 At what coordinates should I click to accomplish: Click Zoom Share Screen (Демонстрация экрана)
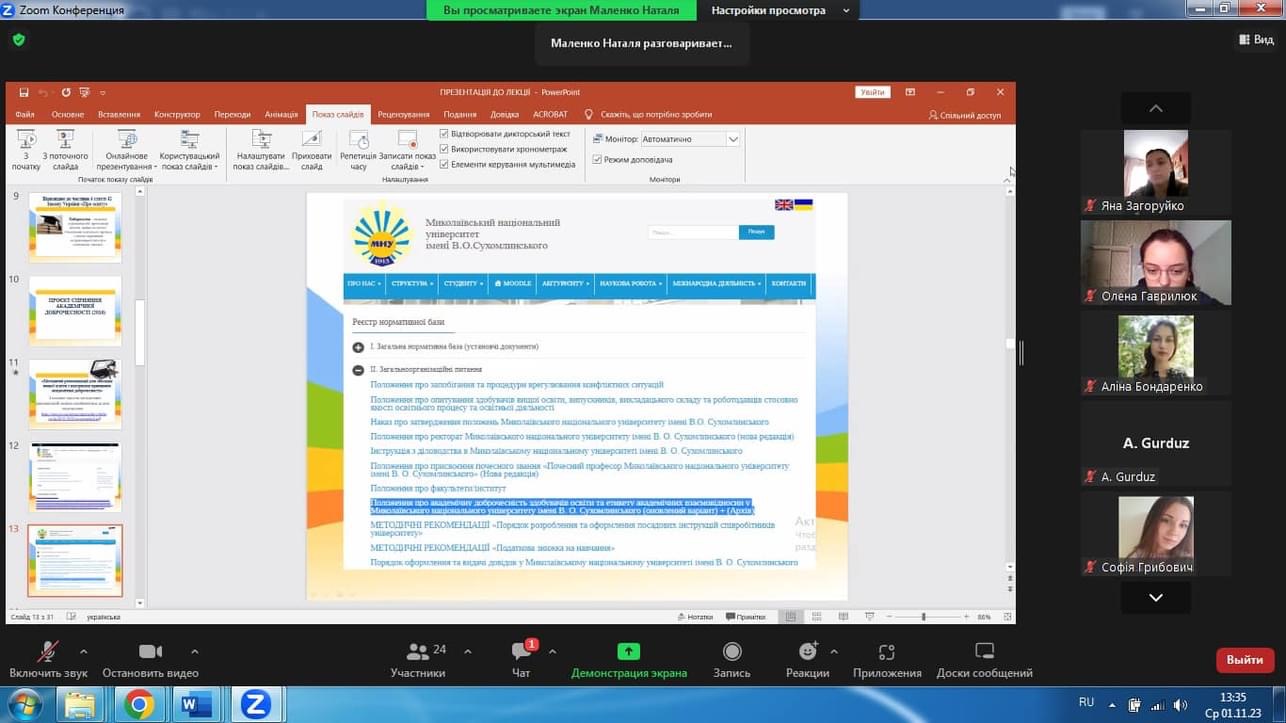pos(629,660)
